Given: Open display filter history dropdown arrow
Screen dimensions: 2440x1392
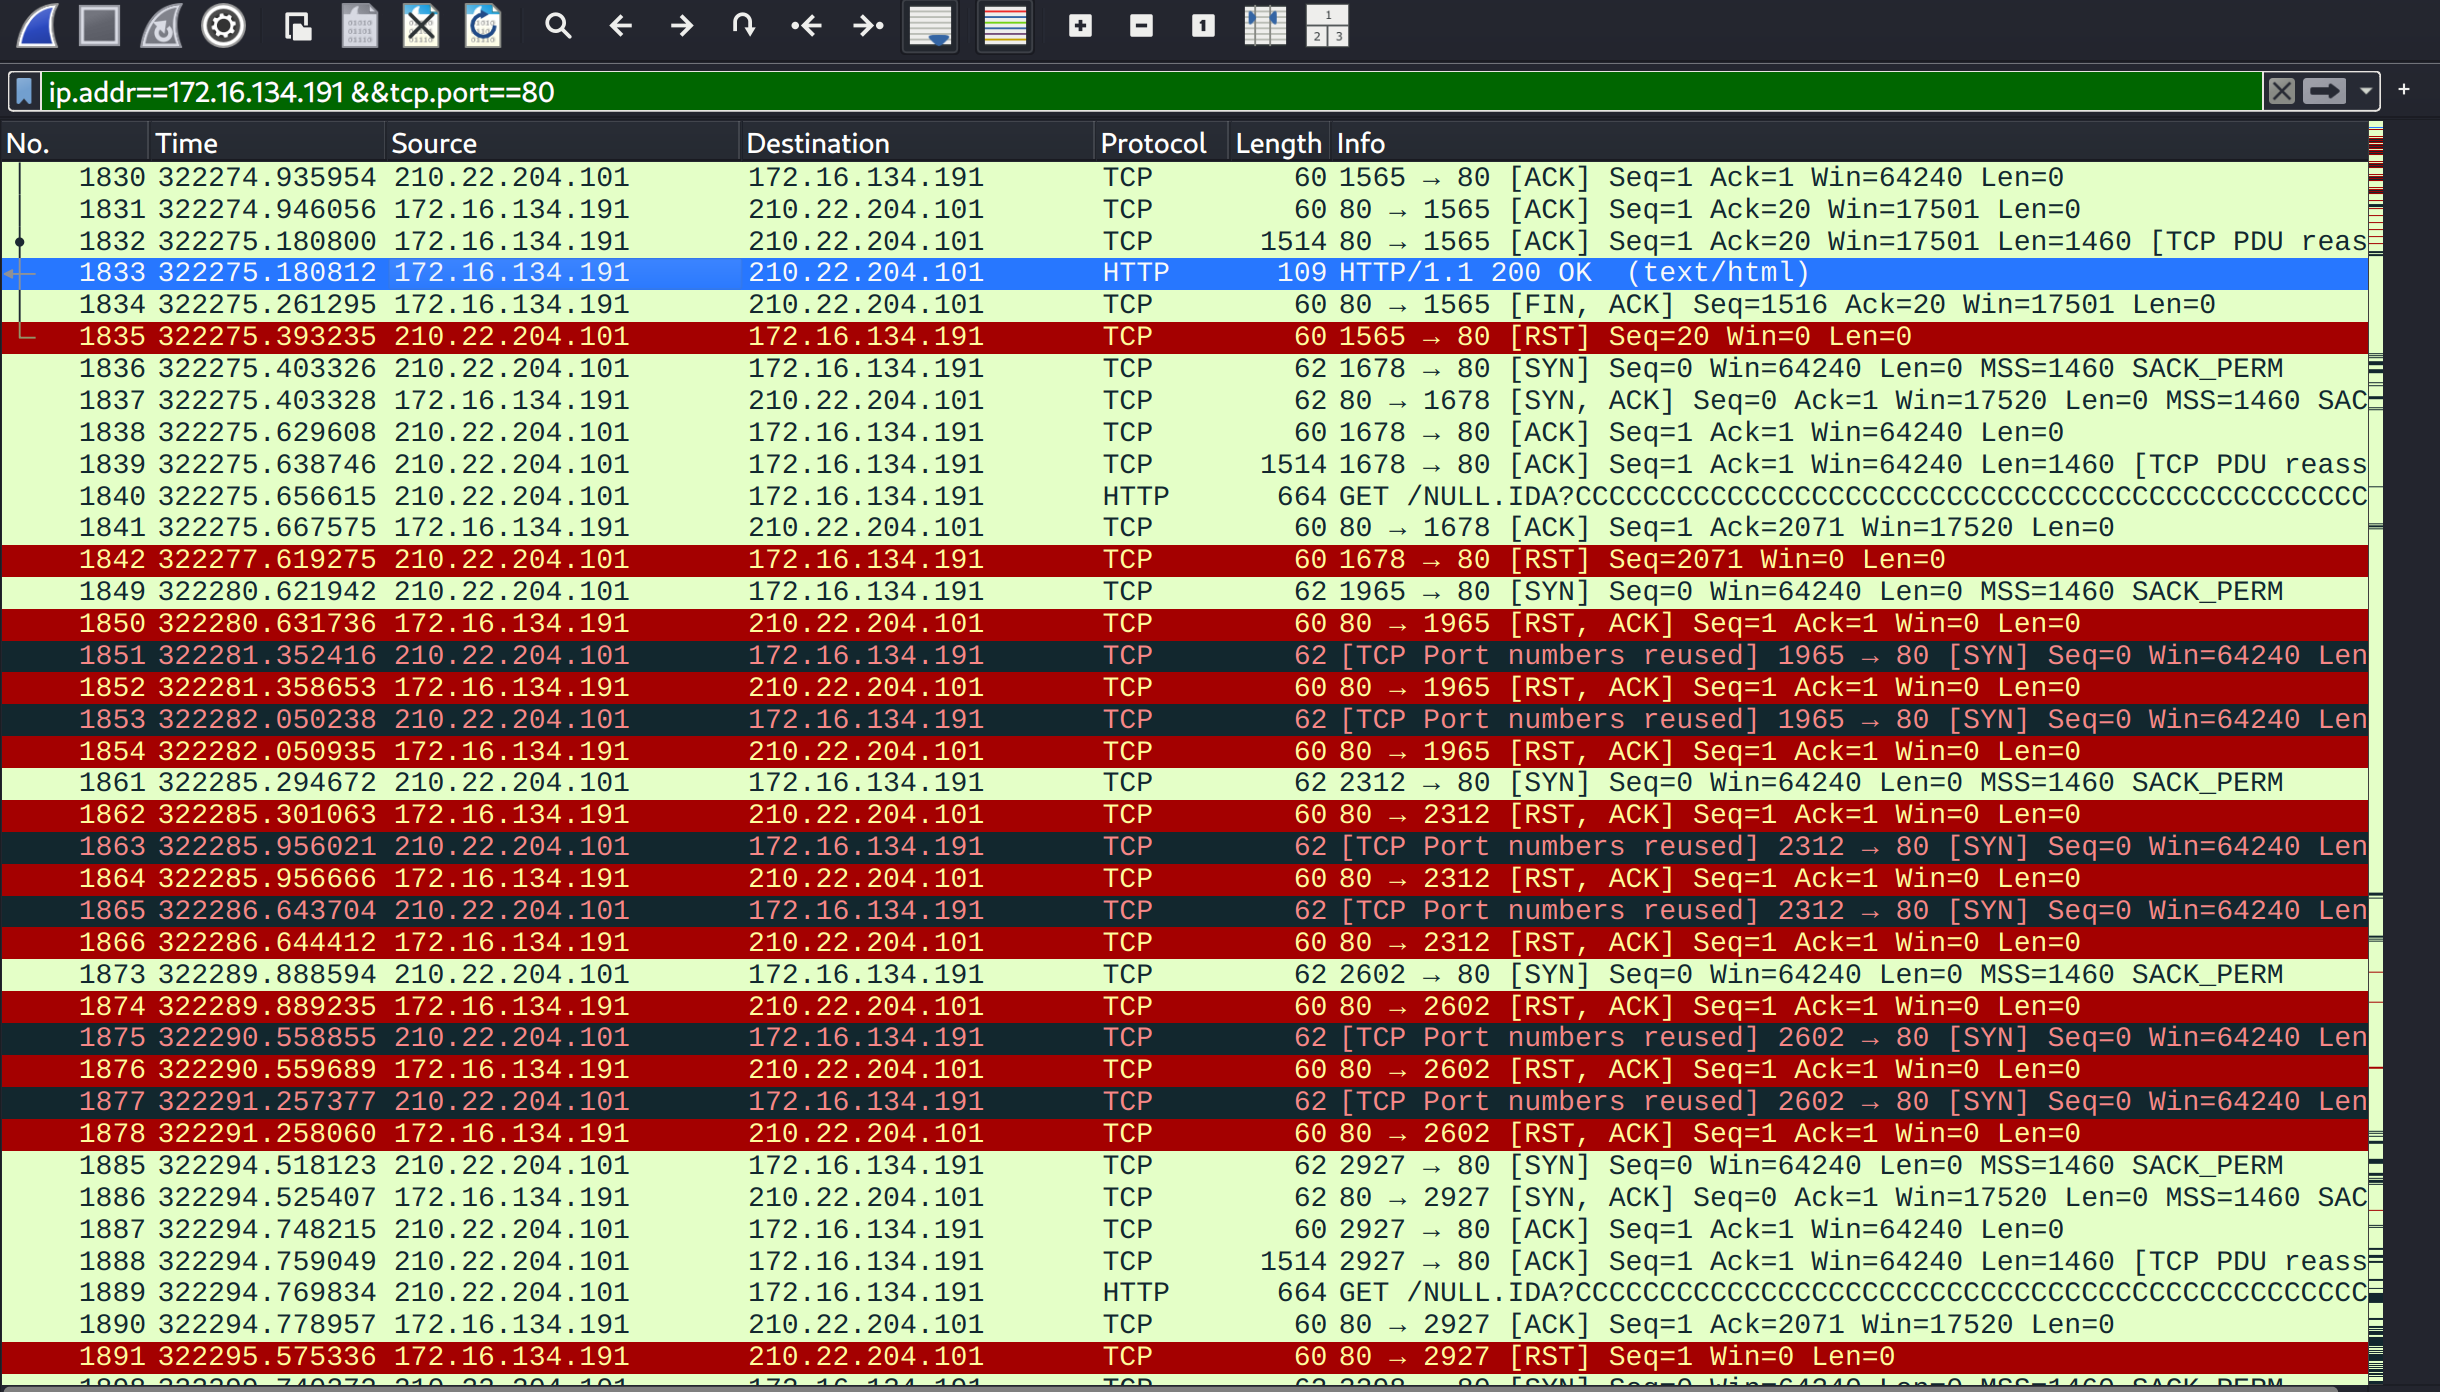Looking at the screenshot, I should [x=2366, y=92].
